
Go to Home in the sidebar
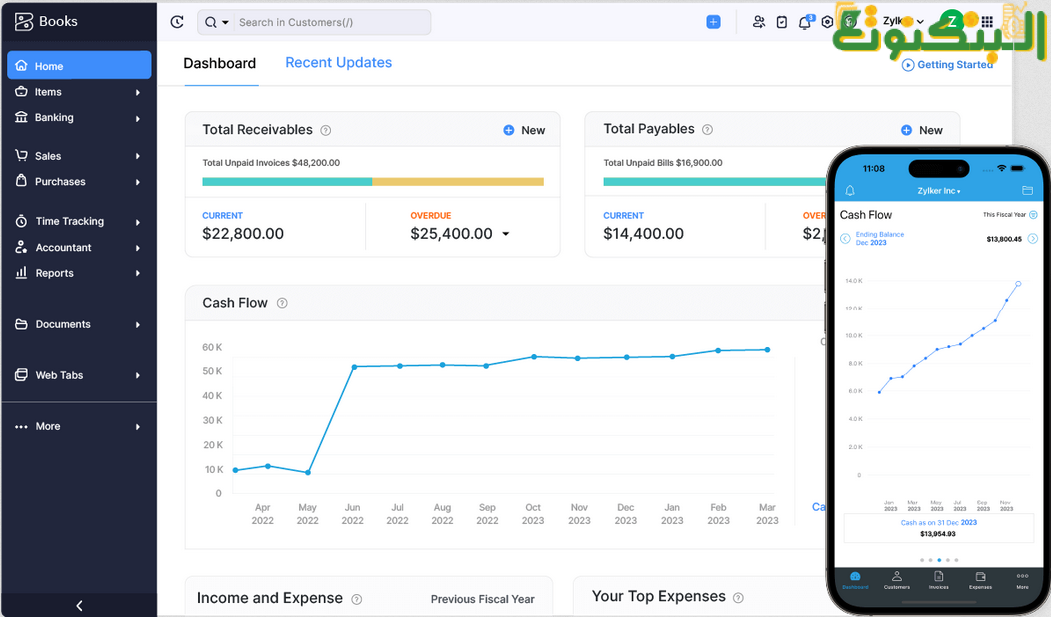point(79,66)
